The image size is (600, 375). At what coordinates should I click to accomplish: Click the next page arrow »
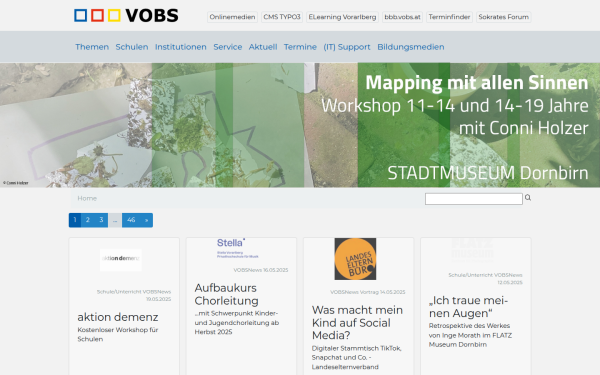coord(147,220)
